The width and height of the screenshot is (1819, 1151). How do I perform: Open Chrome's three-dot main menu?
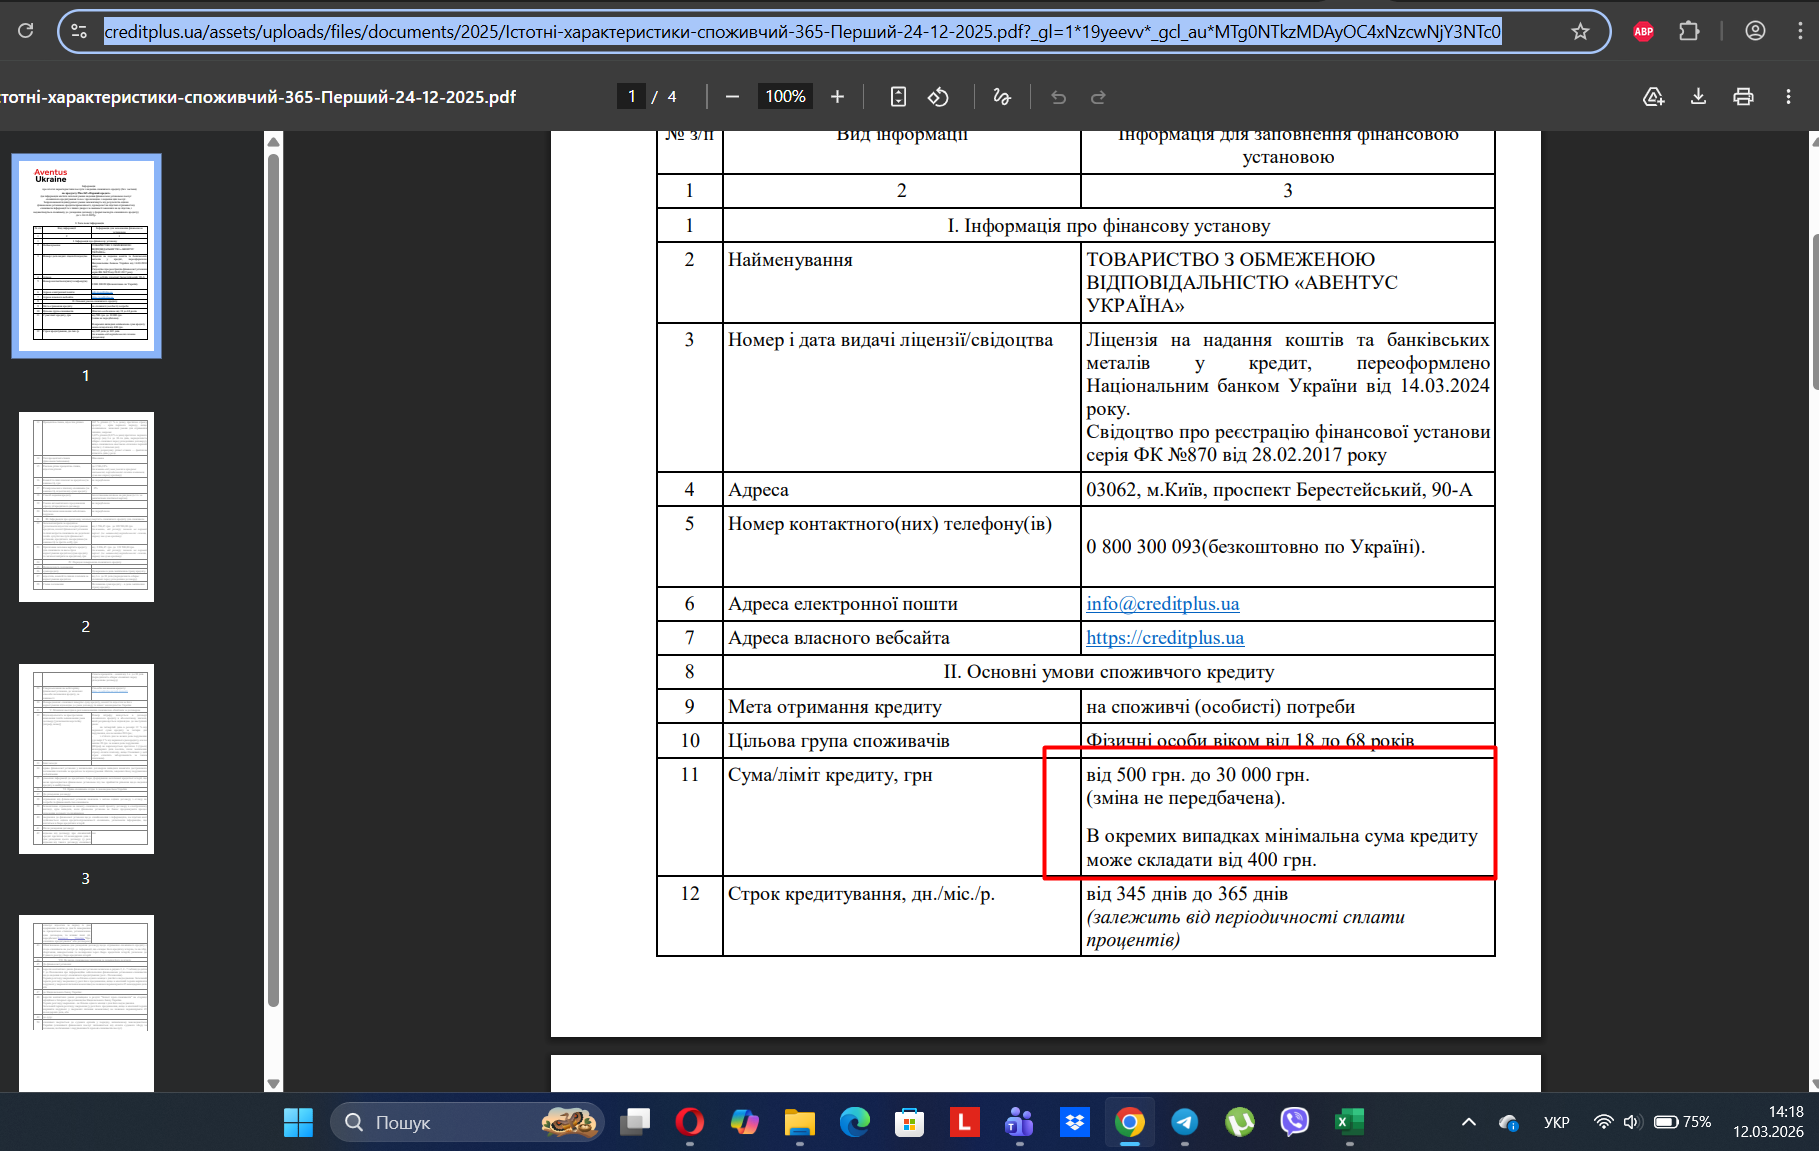click(x=1800, y=31)
